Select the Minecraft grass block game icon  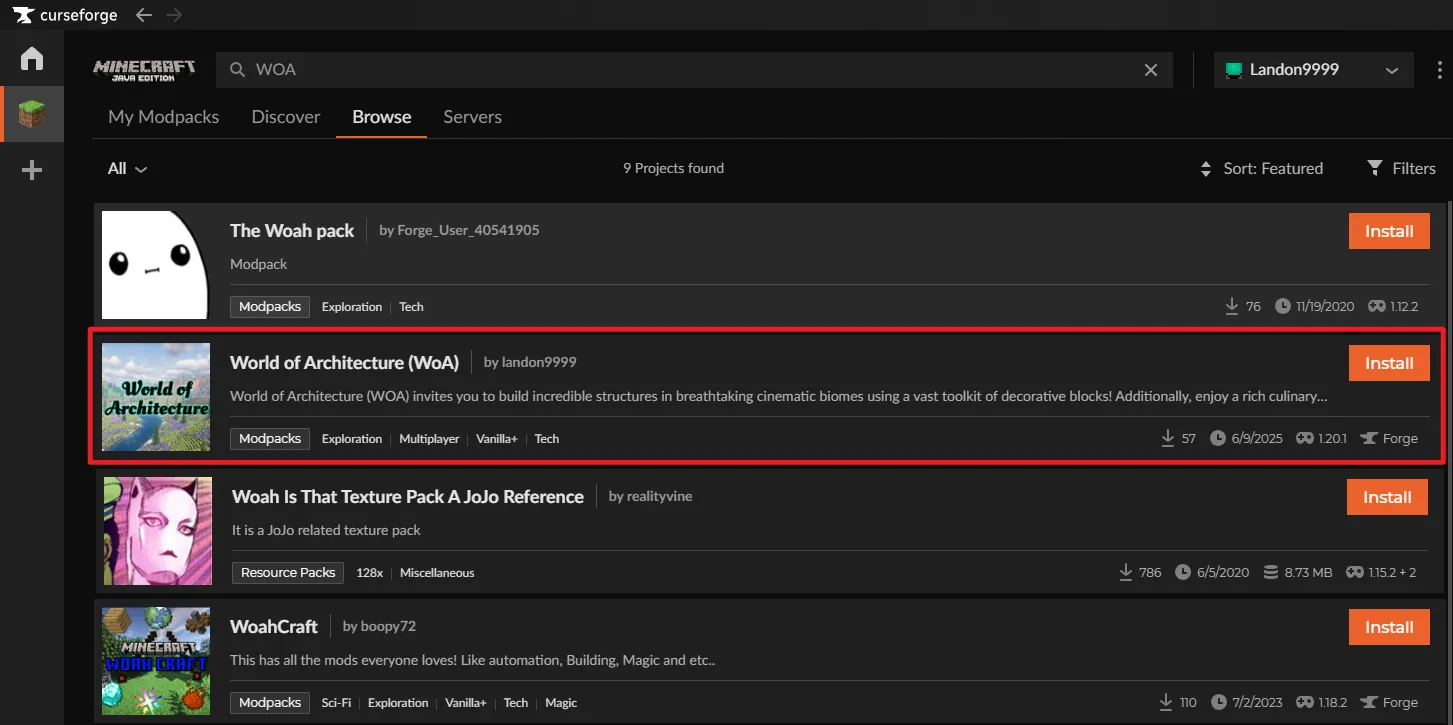coord(32,114)
